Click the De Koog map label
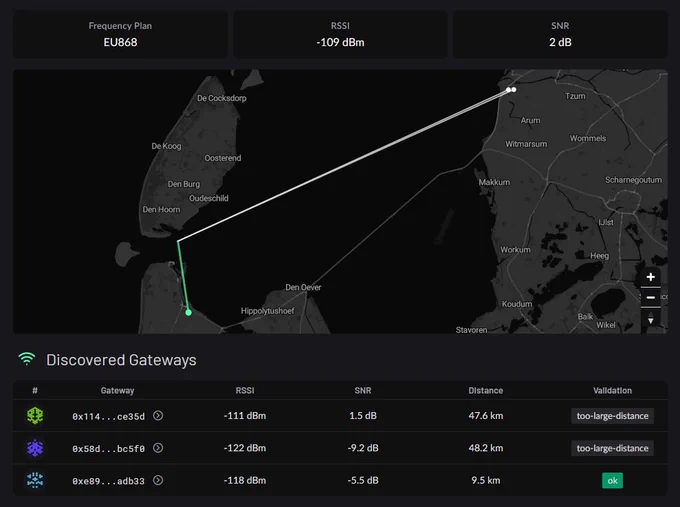680x507 pixels. [166, 146]
